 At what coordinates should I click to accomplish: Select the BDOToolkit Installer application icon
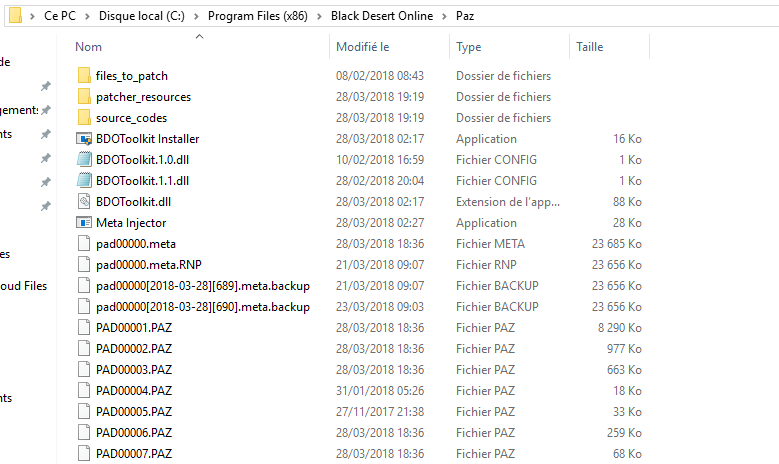84,139
